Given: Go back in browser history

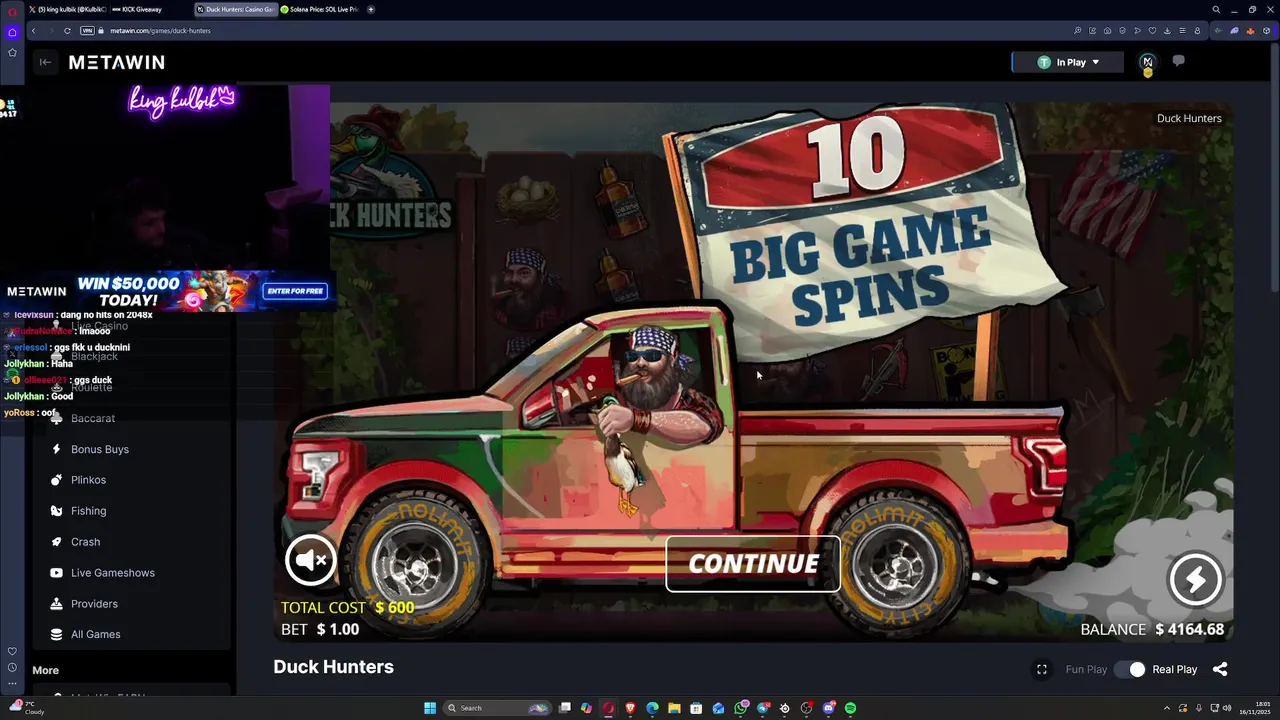Looking at the screenshot, I should [33, 31].
